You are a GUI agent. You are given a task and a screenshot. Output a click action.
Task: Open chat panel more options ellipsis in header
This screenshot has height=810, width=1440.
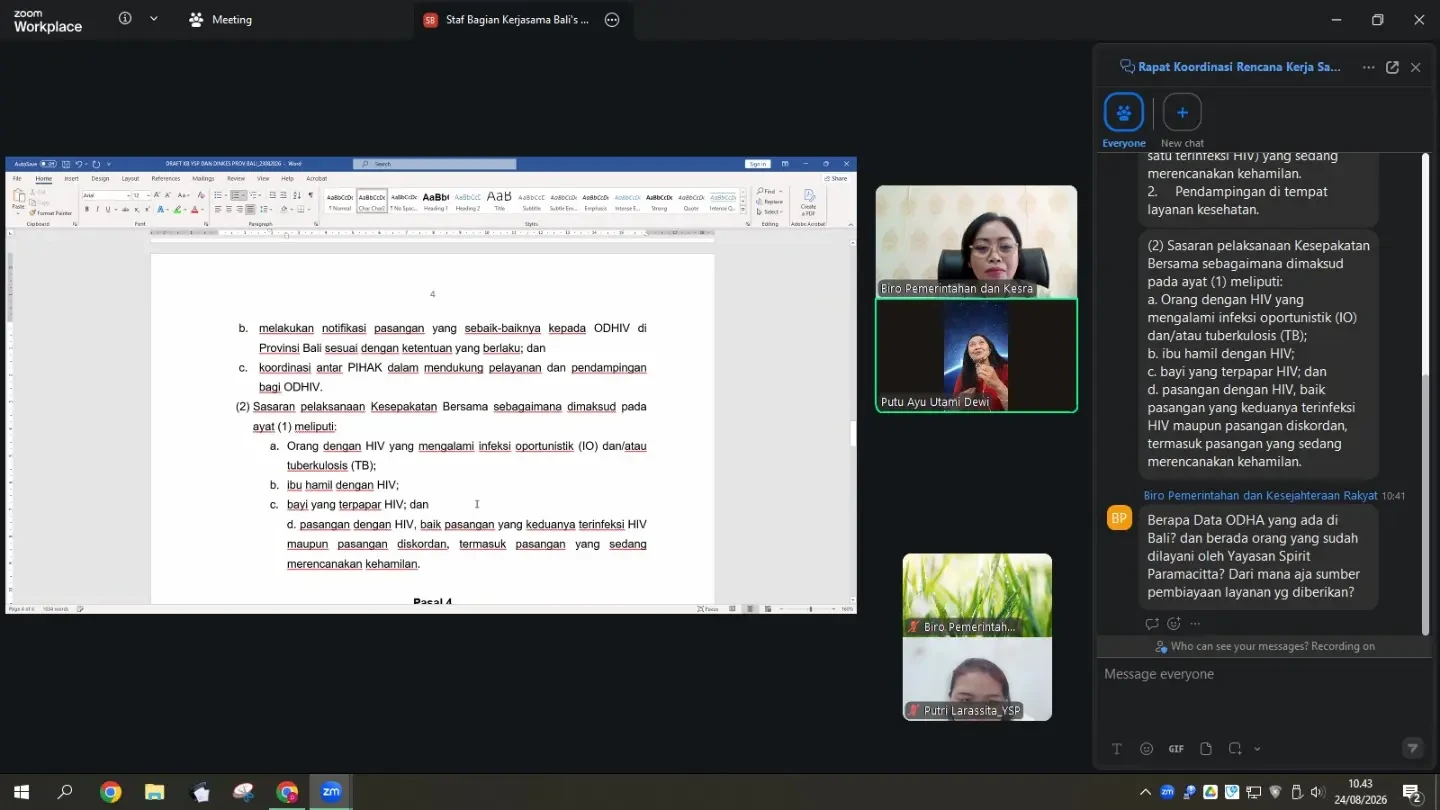pos(1368,67)
